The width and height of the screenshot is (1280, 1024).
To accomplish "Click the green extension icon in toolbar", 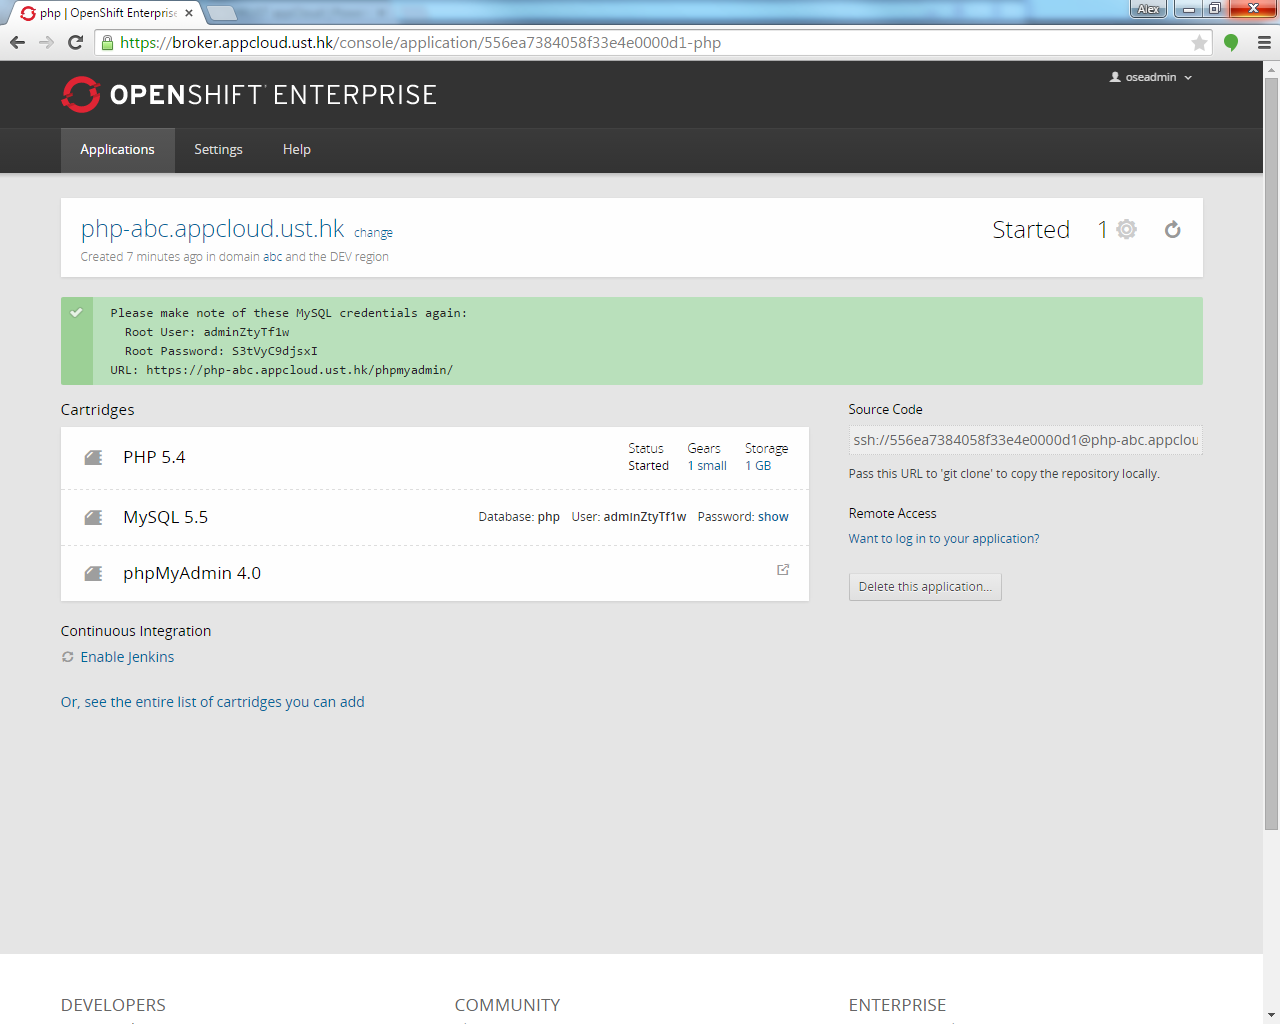I will pyautogui.click(x=1231, y=43).
